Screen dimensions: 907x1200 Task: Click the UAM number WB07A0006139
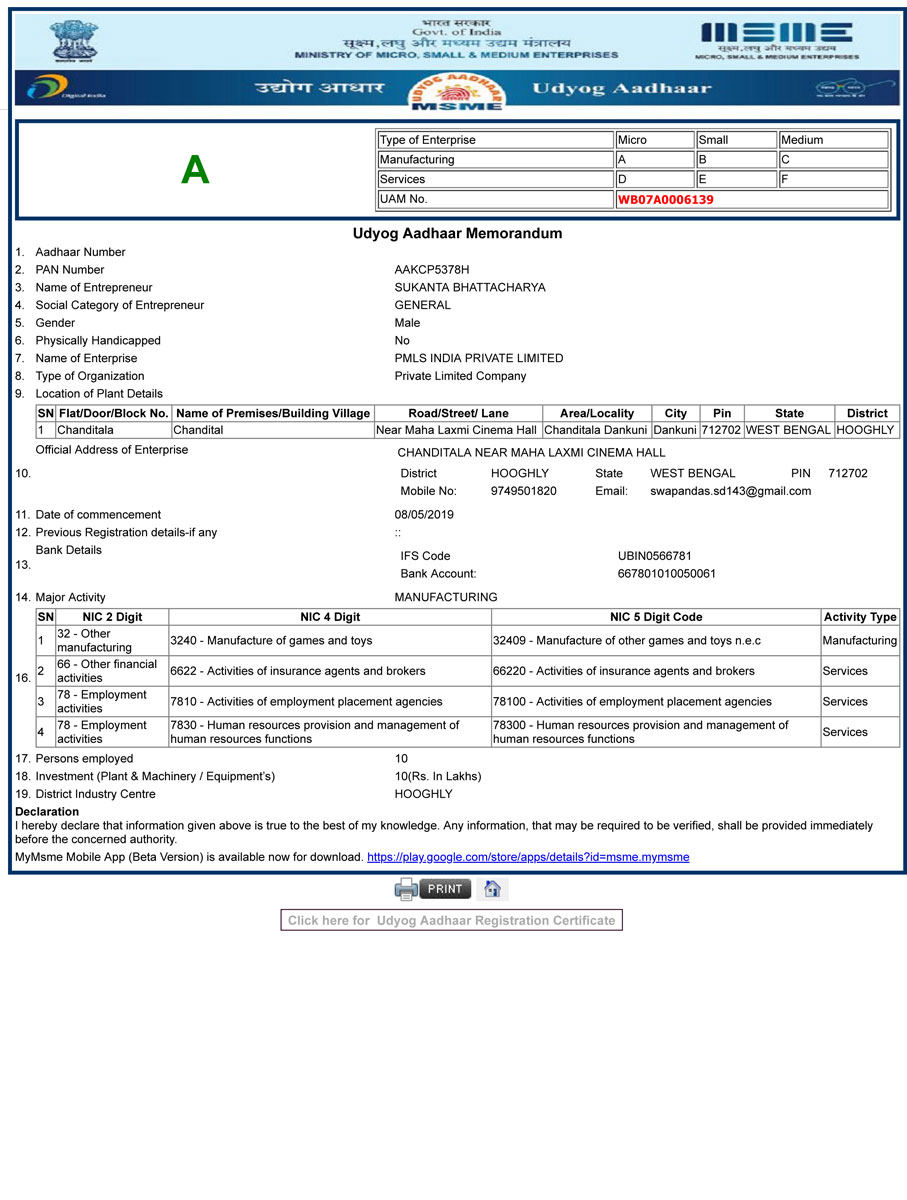(666, 199)
